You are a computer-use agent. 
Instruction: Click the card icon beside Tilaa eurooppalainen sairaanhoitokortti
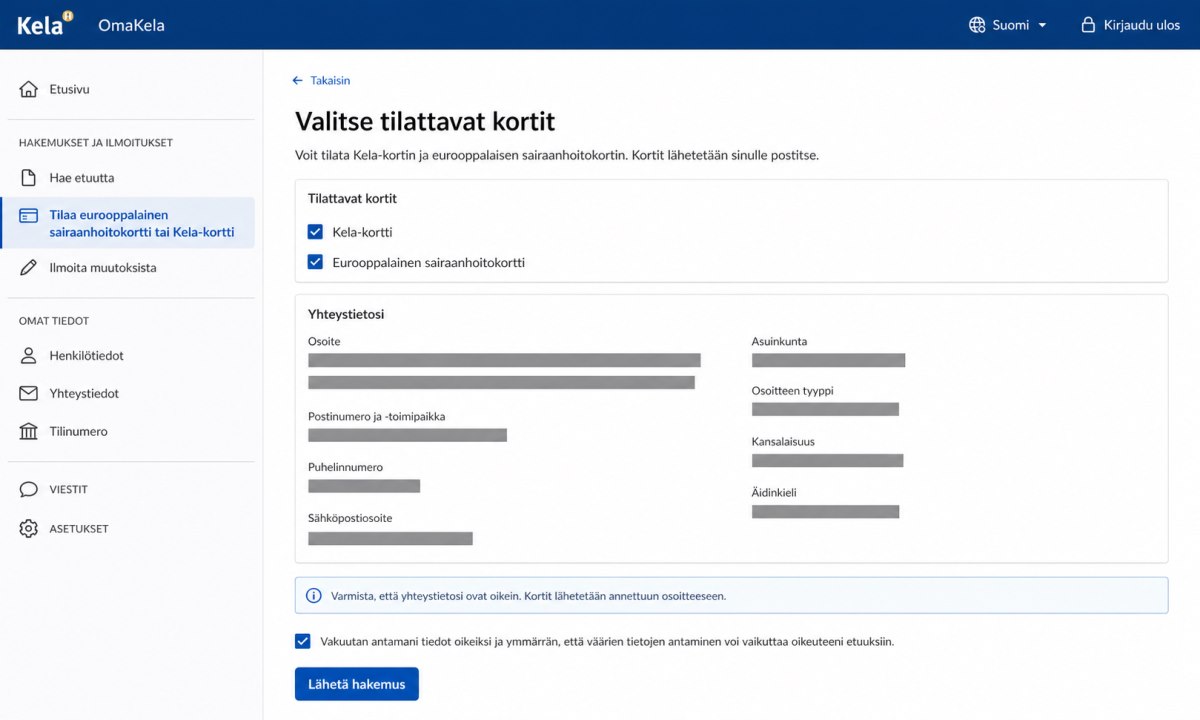29,216
